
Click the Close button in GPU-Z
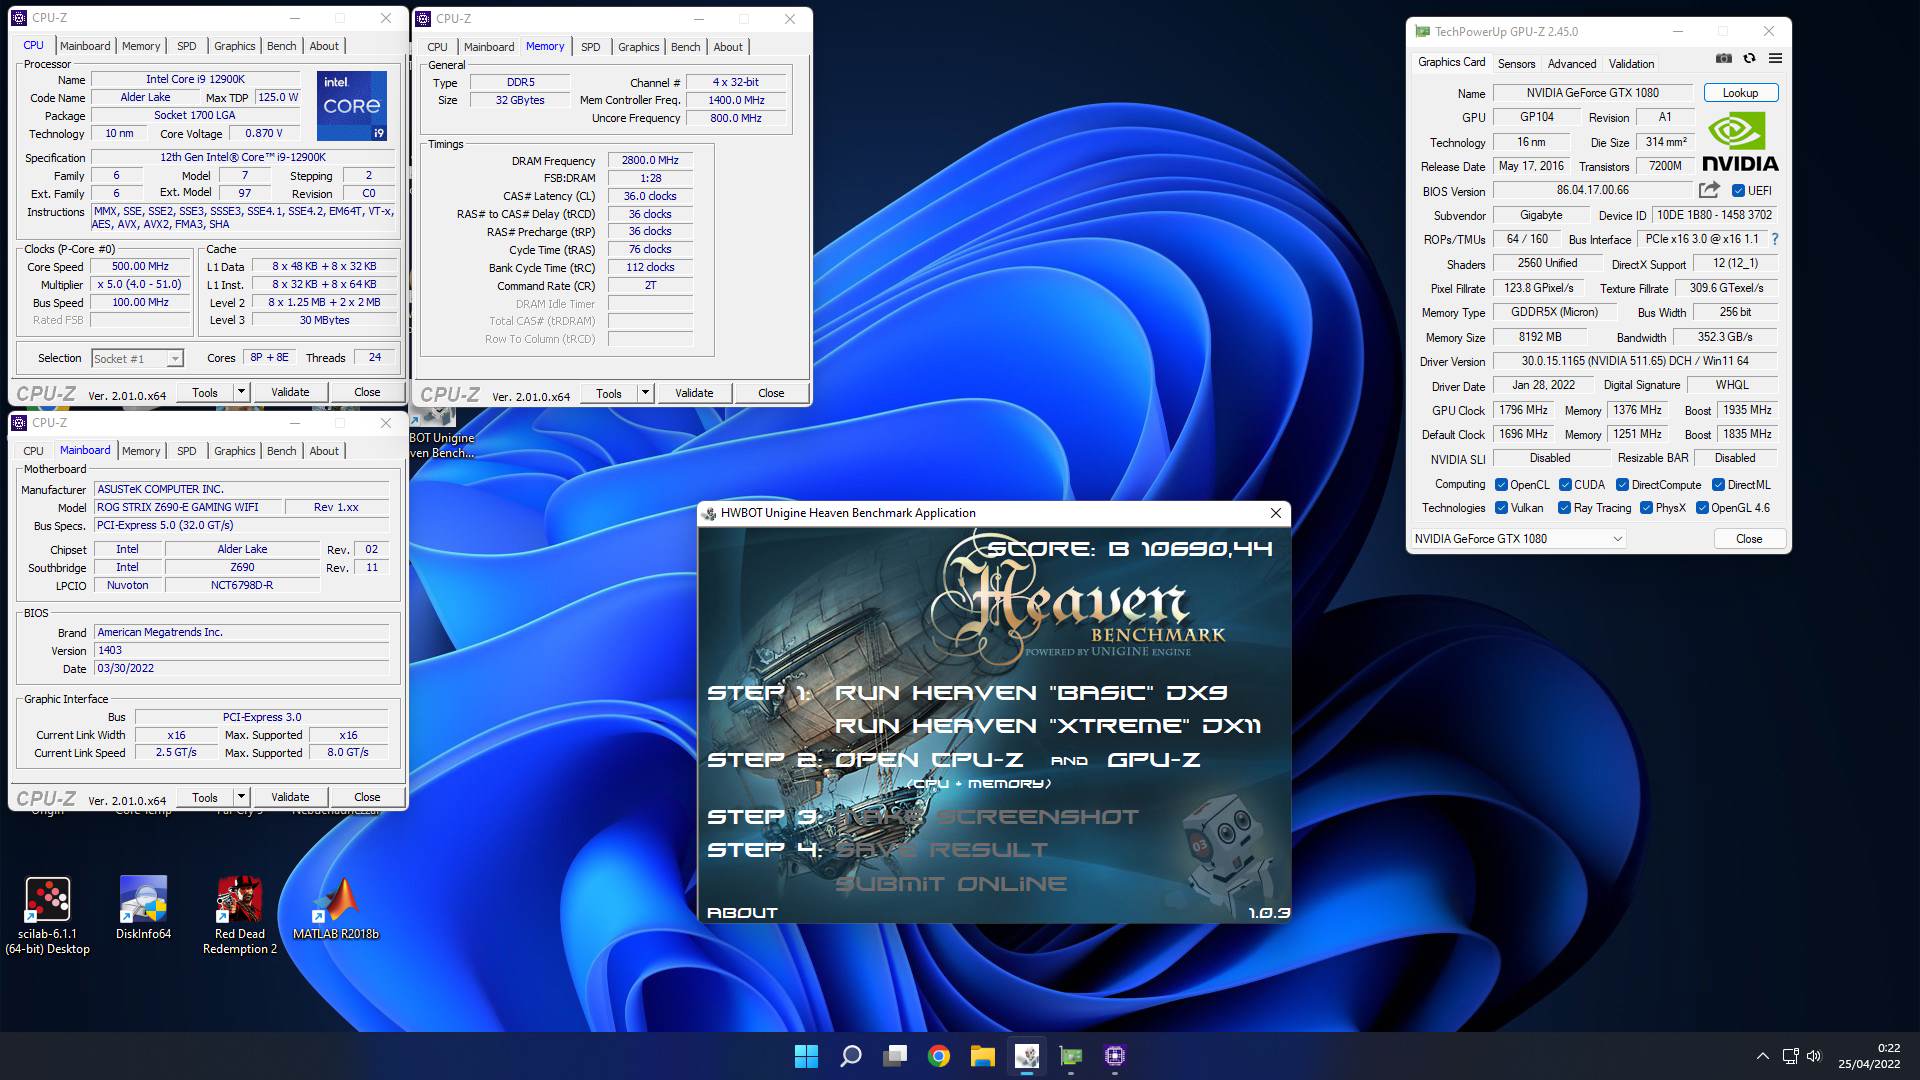pyautogui.click(x=1748, y=538)
